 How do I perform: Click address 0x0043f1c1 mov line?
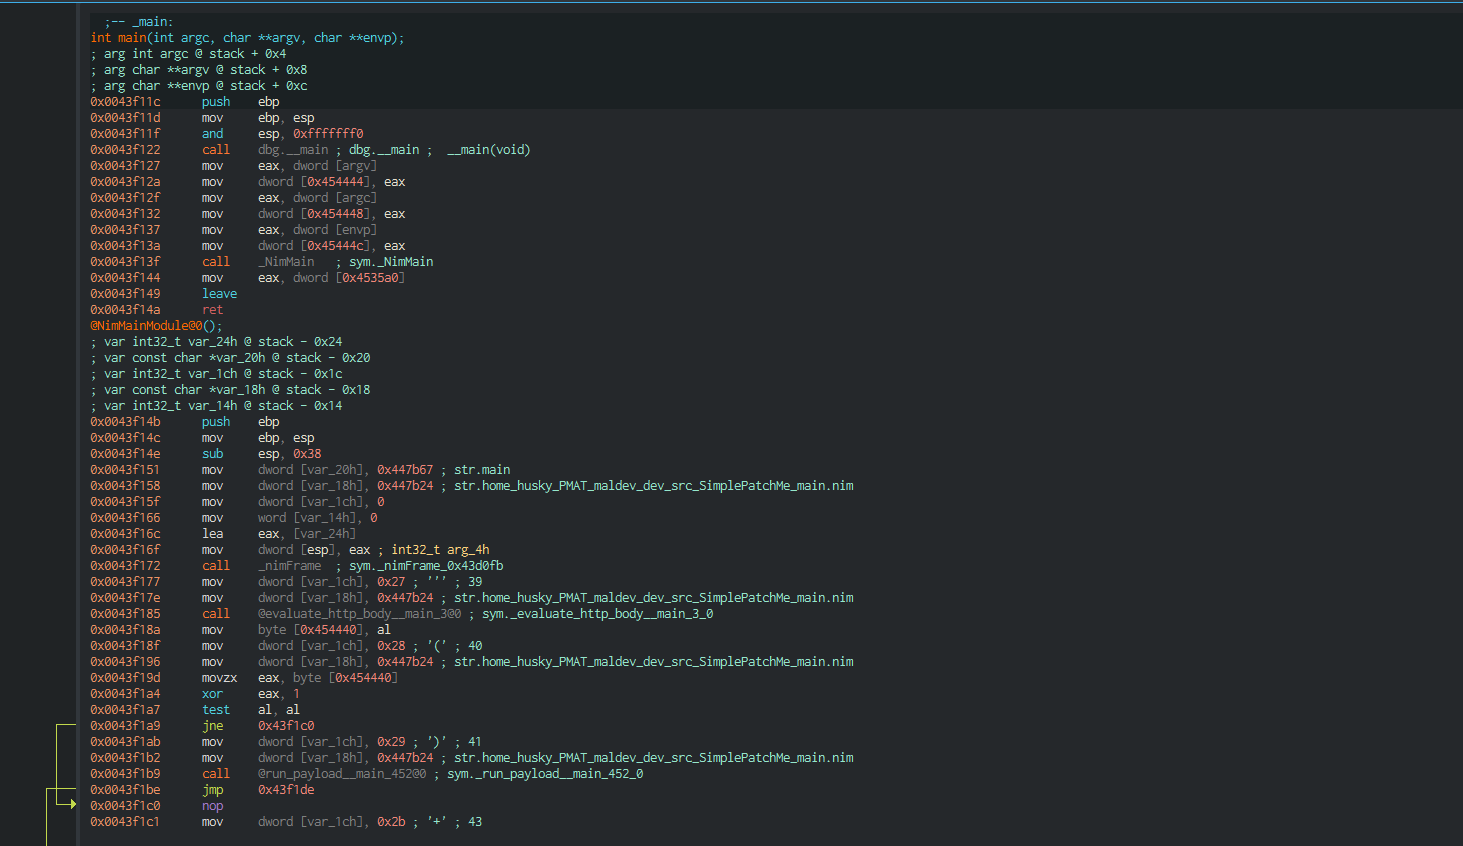tap(286, 822)
